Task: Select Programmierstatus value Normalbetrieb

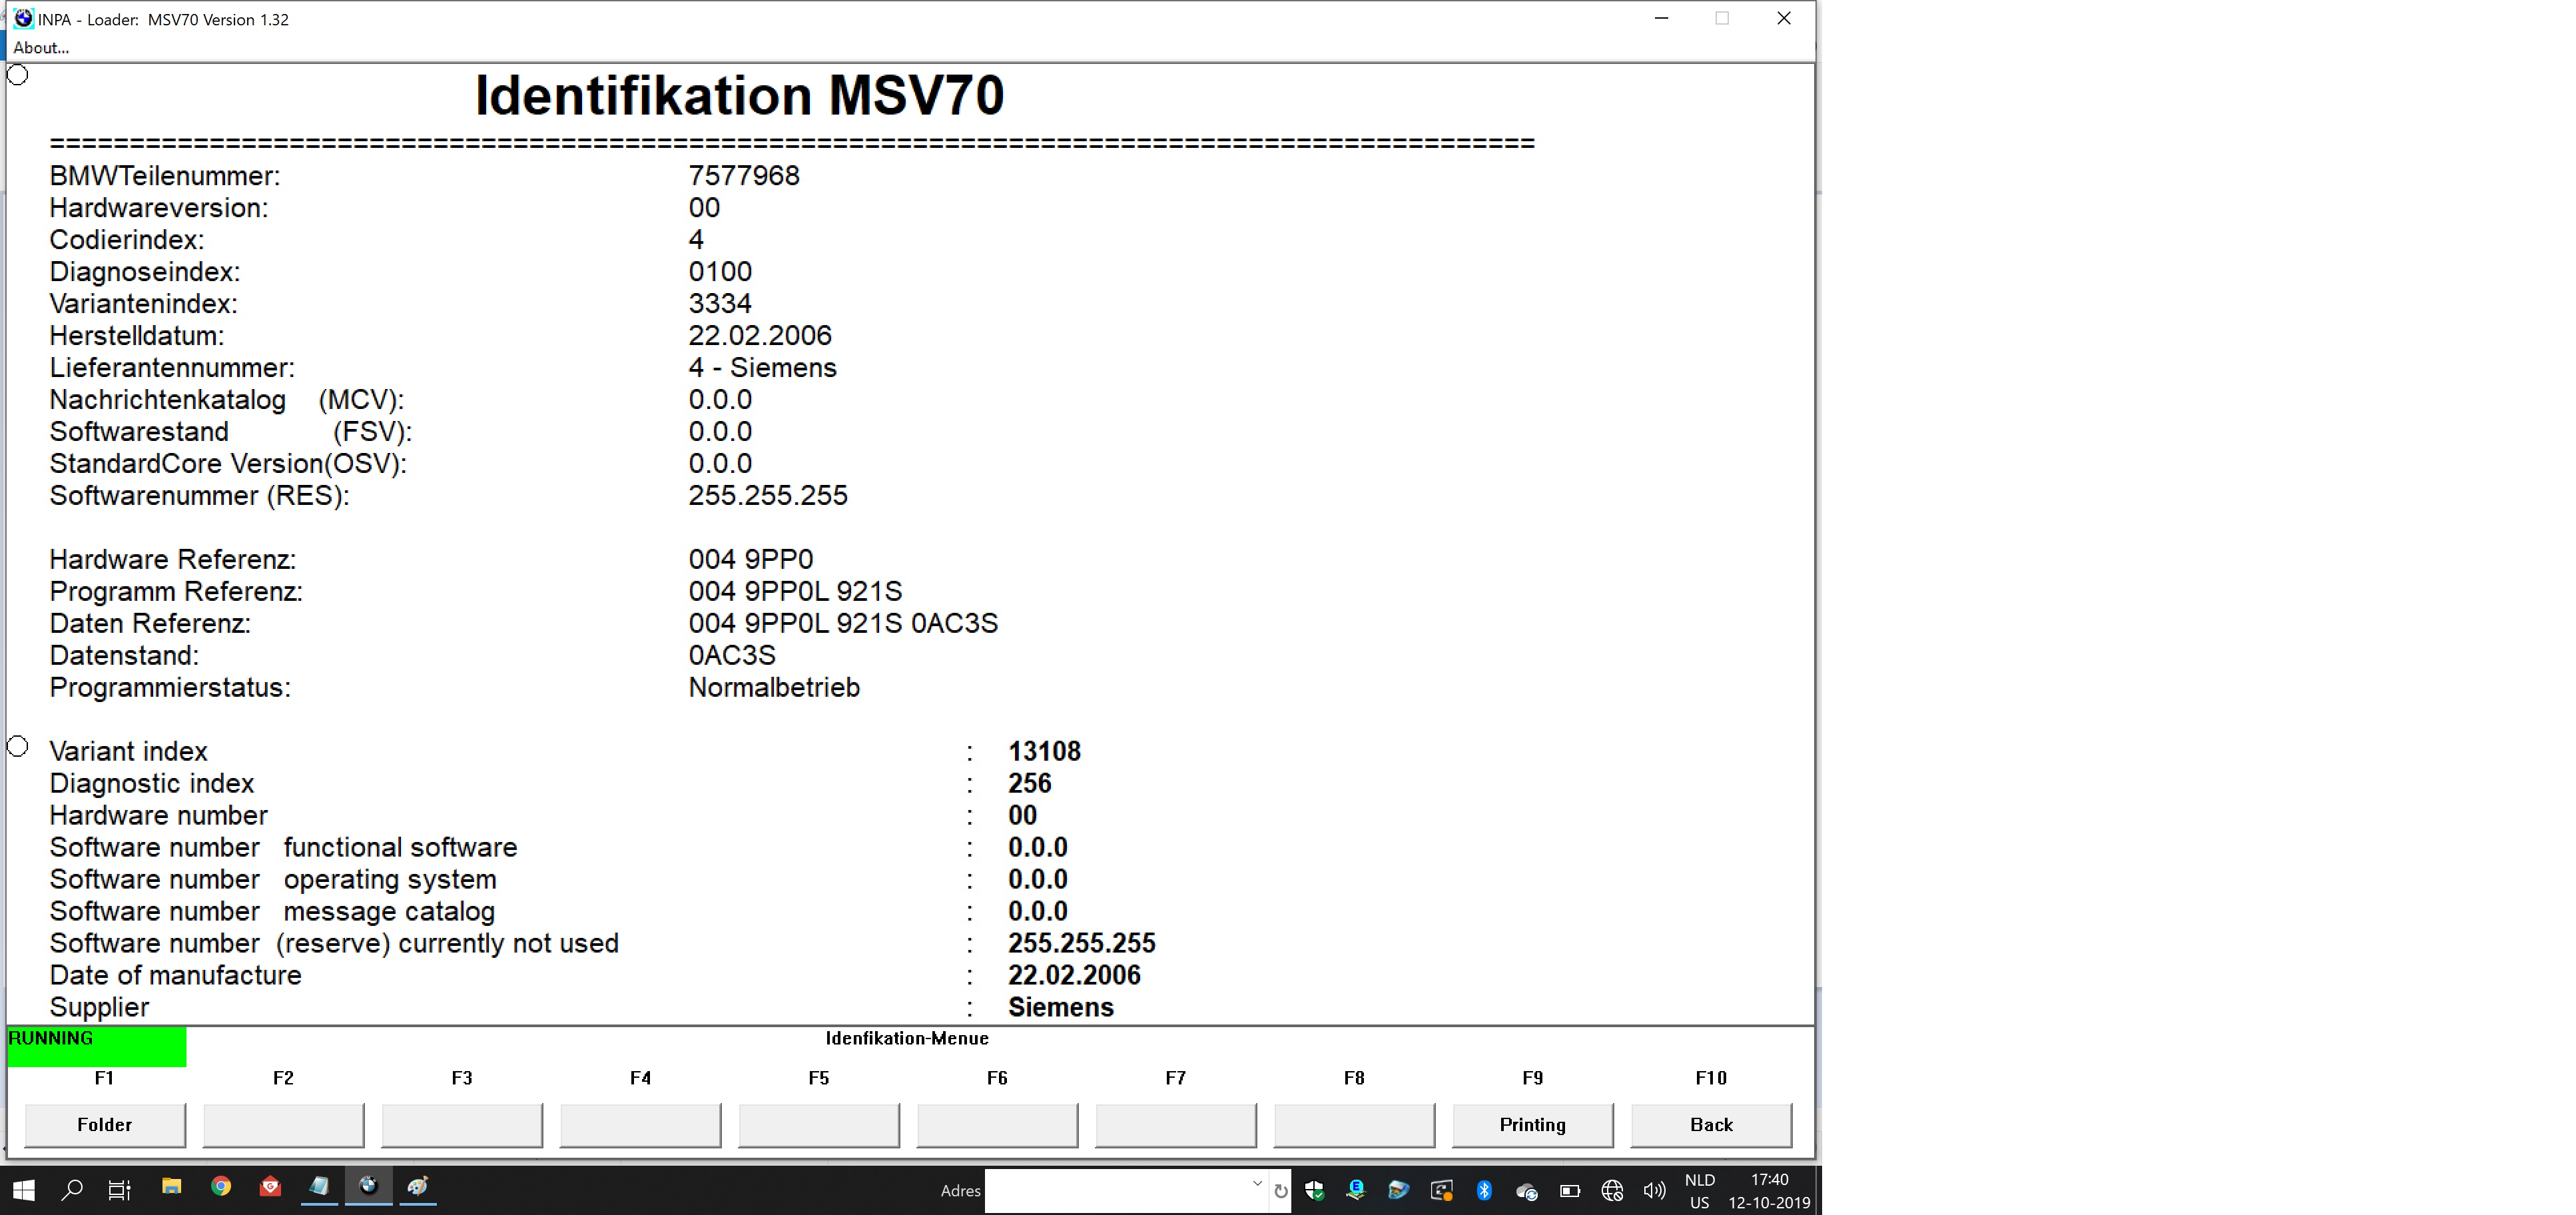Action: tap(774, 688)
